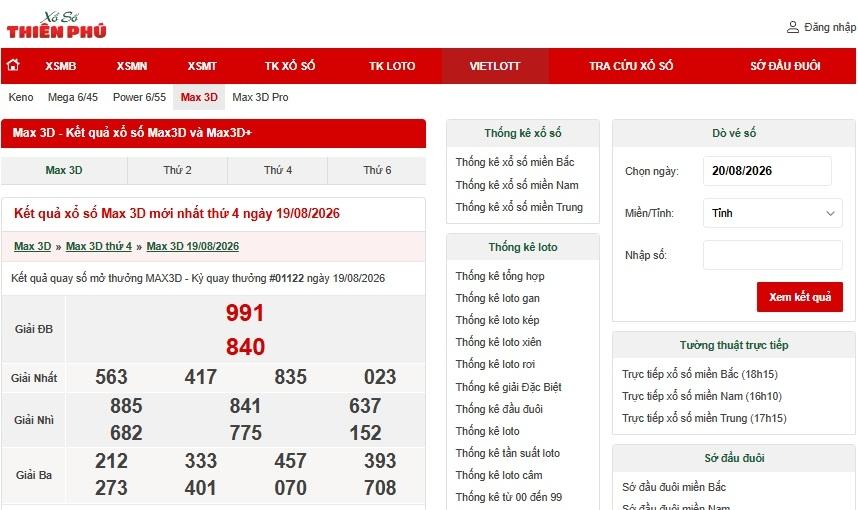Click the Chọn ngày date field
The image size is (858, 510).
pos(767,171)
